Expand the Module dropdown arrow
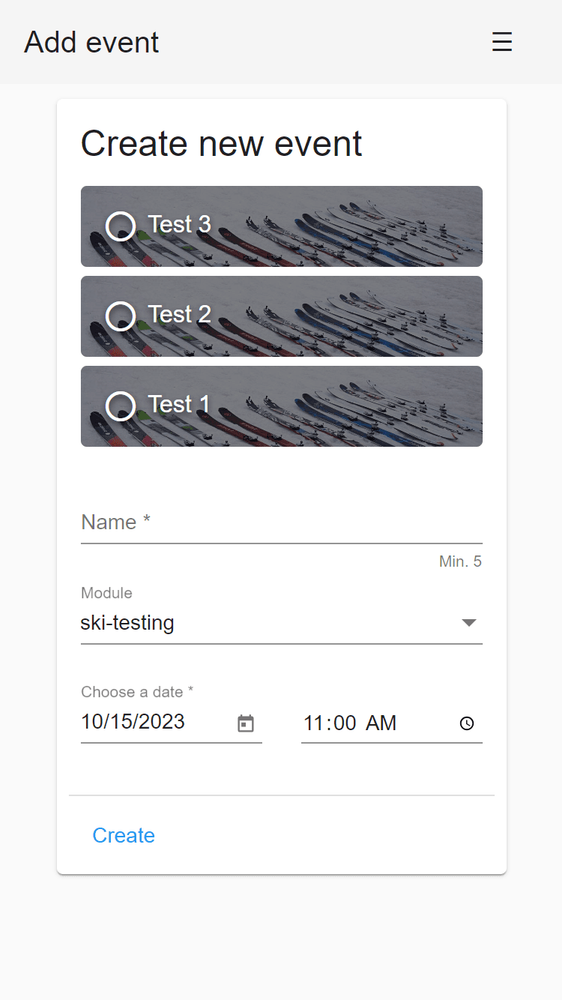The height and width of the screenshot is (1000, 562). click(x=469, y=622)
